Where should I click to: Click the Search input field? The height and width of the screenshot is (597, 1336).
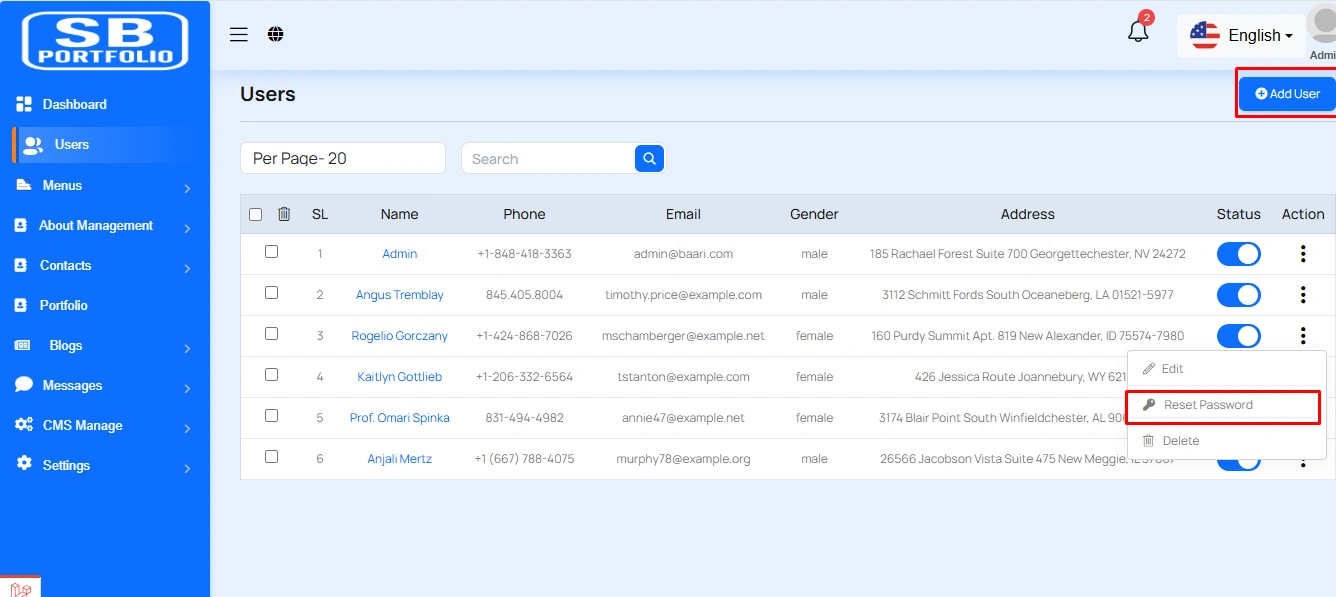coord(547,158)
